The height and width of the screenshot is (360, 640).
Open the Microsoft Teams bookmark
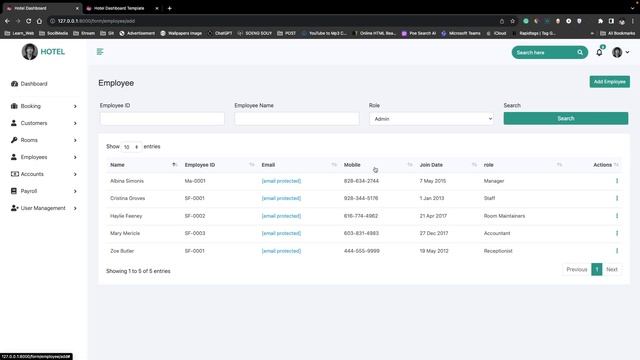(x=461, y=33)
